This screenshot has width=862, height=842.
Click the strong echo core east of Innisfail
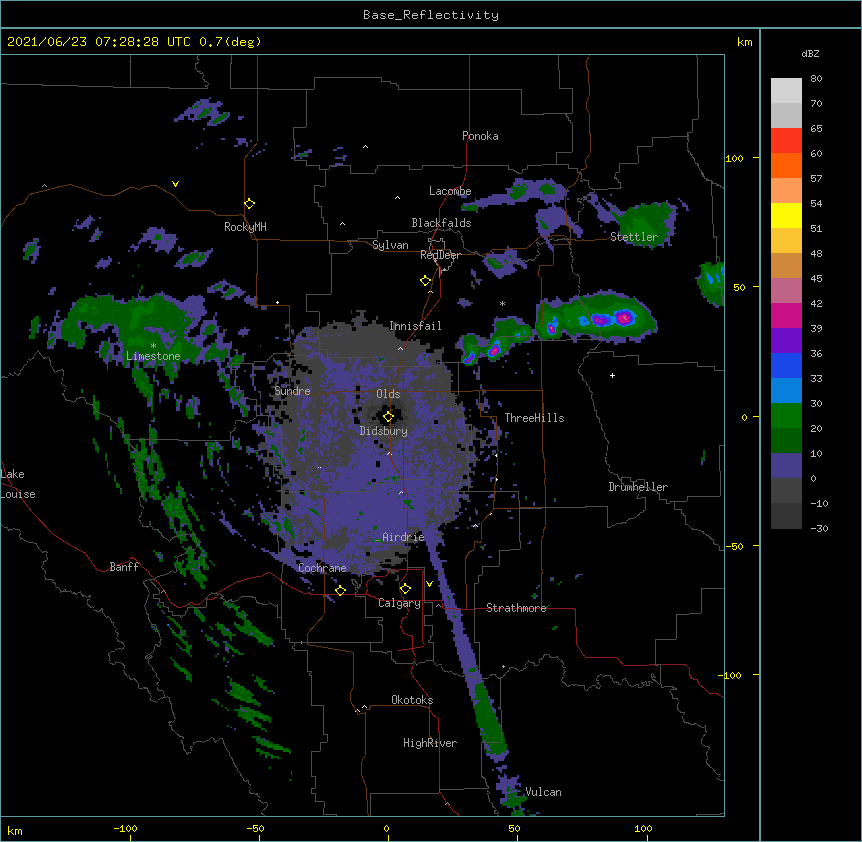pos(624,317)
